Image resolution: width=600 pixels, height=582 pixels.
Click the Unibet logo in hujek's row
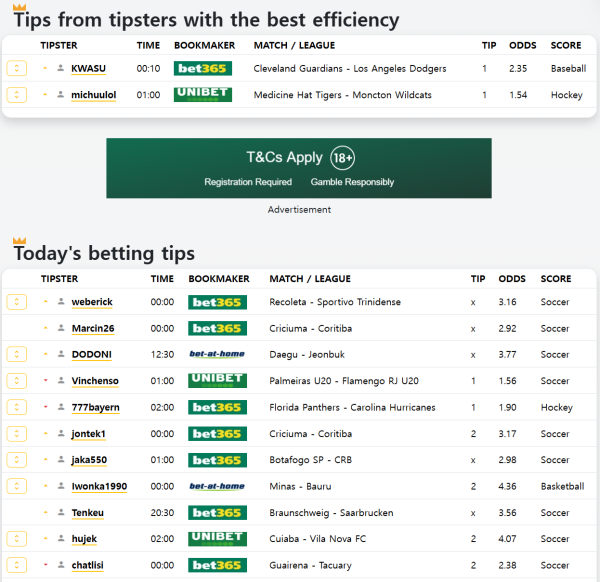217,539
